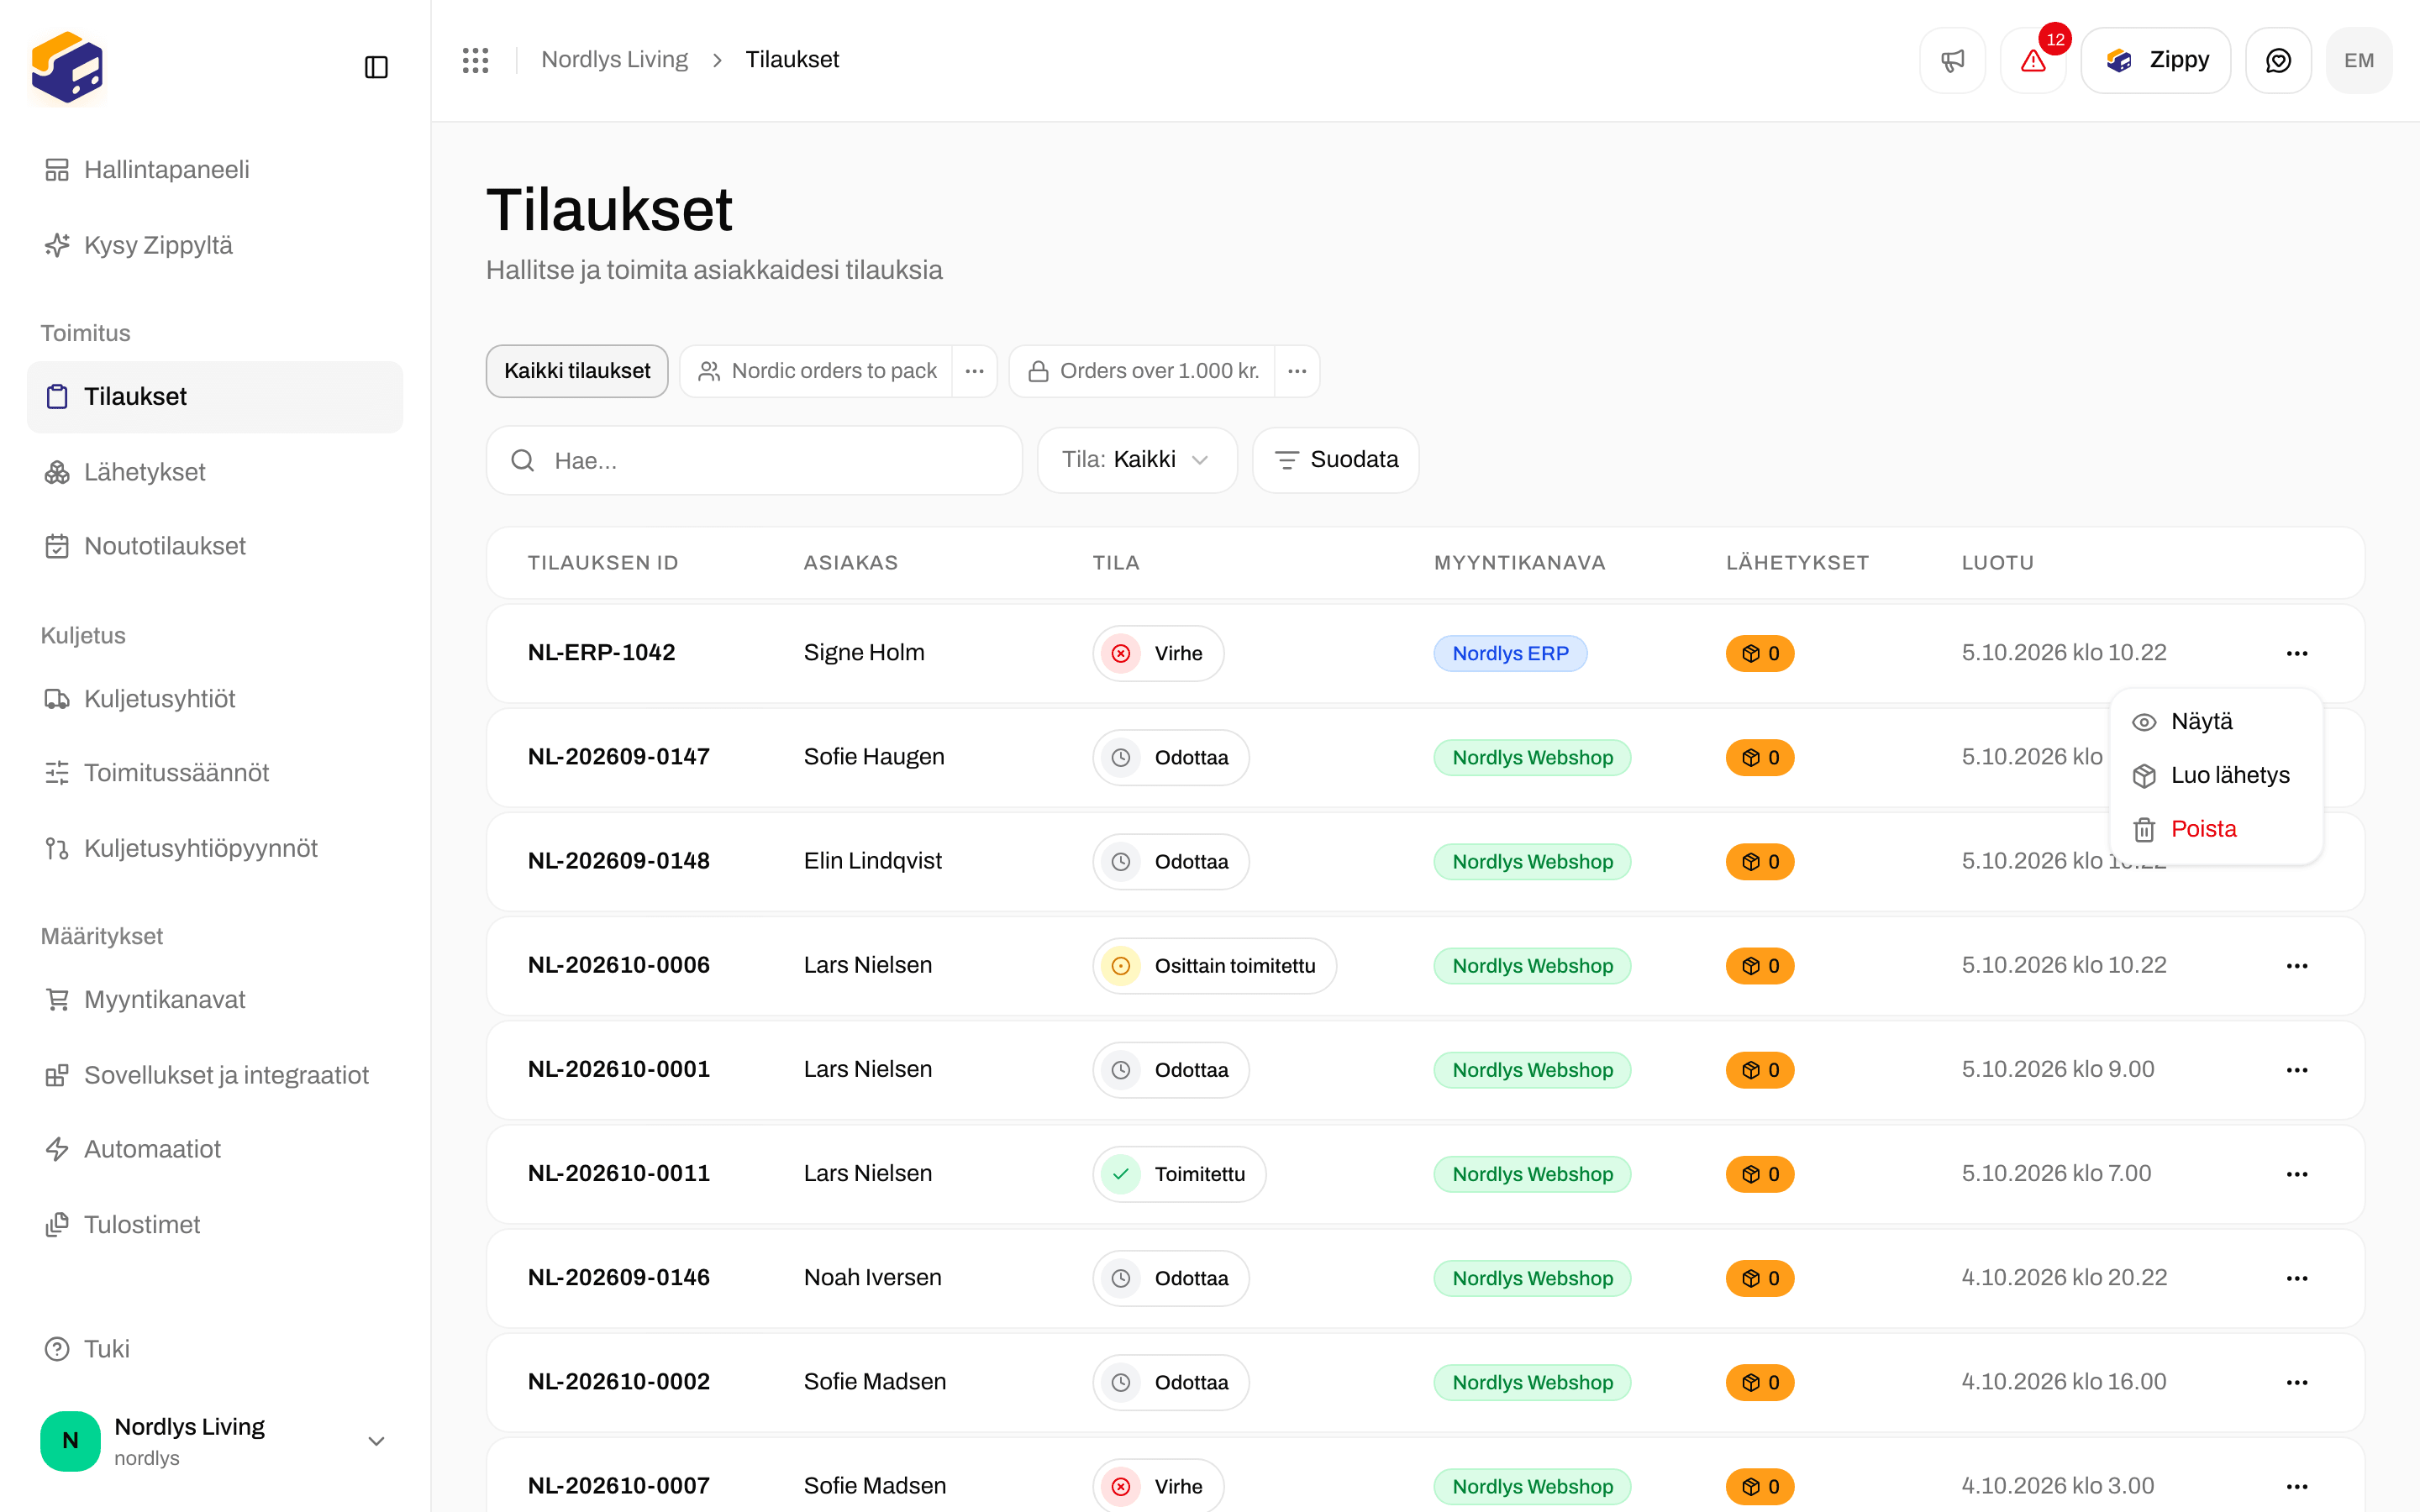2420x1512 pixels.
Task: Click the EM user avatar
Action: tap(2359, 60)
